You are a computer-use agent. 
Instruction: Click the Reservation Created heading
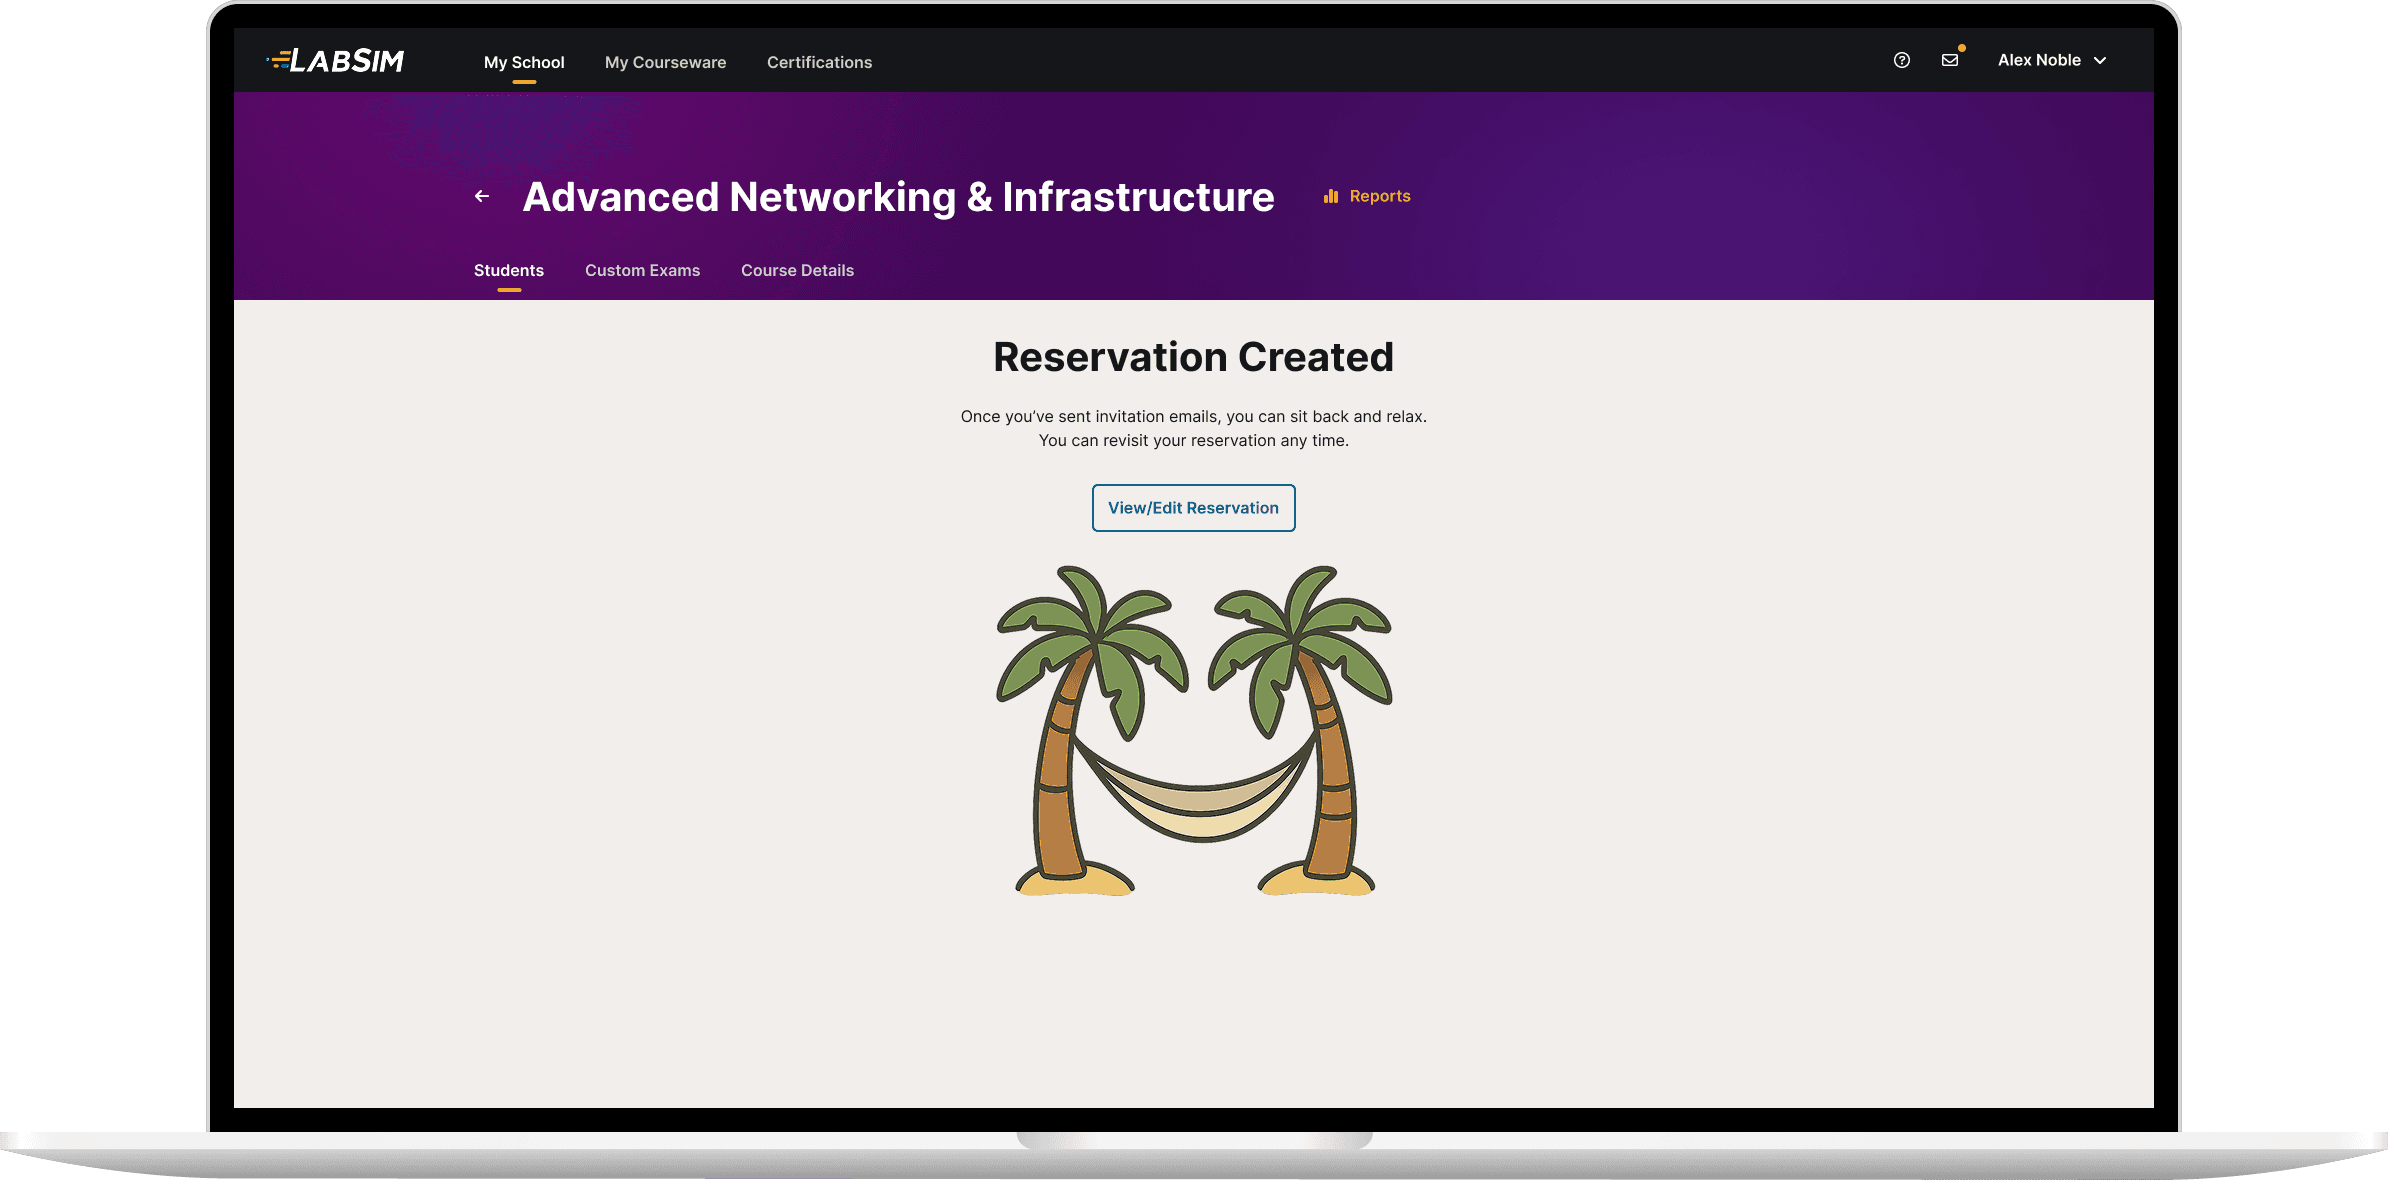coord(1193,357)
